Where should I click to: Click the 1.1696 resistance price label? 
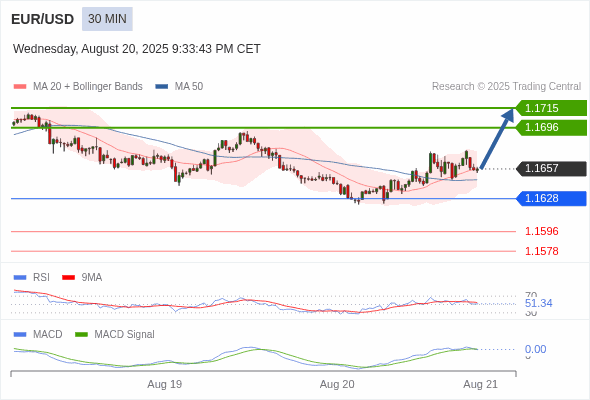click(551, 128)
